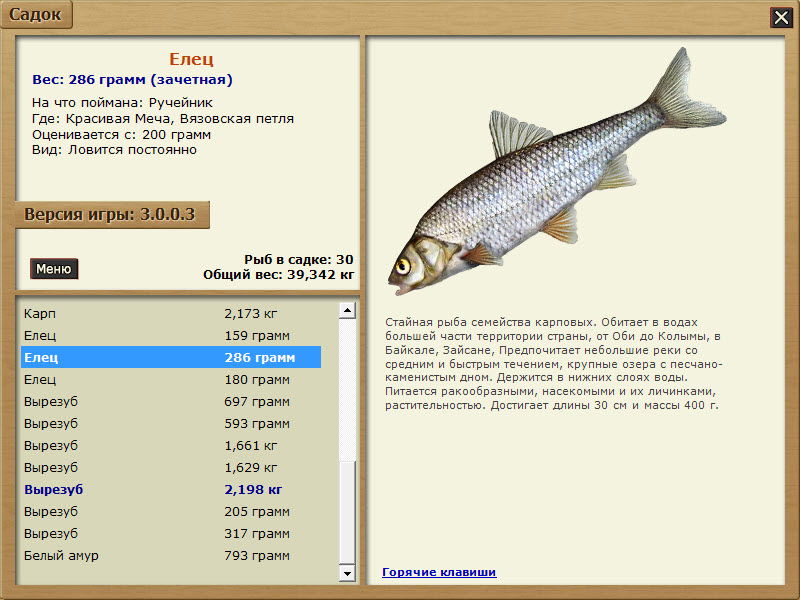Click the Версия игры 3.0.0.3 banner
The width and height of the screenshot is (800, 600).
point(112,215)
